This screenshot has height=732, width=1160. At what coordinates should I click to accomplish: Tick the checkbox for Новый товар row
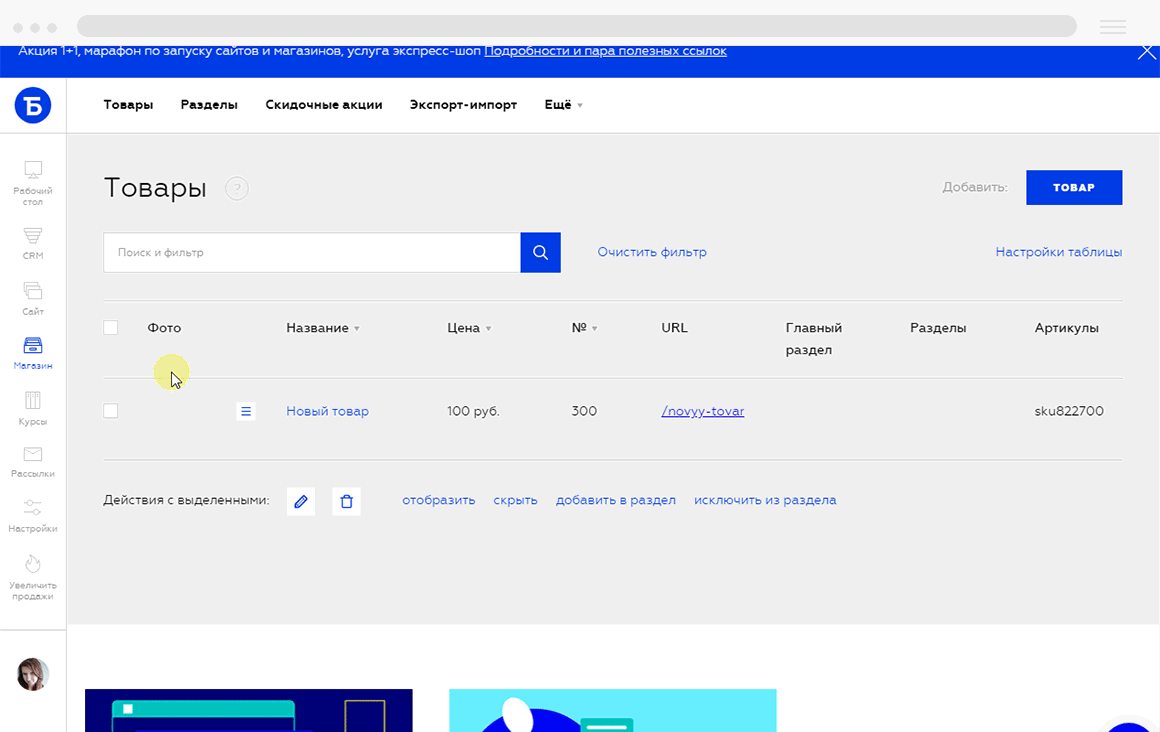[x=110, y=411]
